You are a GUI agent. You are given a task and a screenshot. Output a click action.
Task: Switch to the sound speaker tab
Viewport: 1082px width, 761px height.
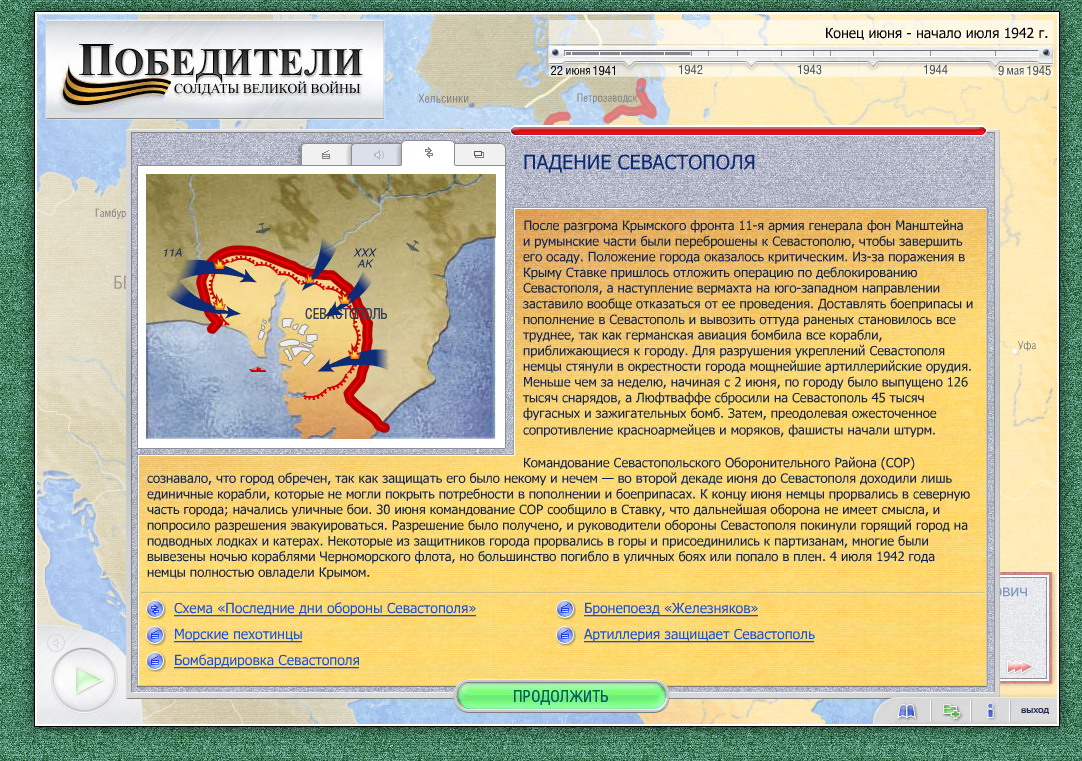378,155
